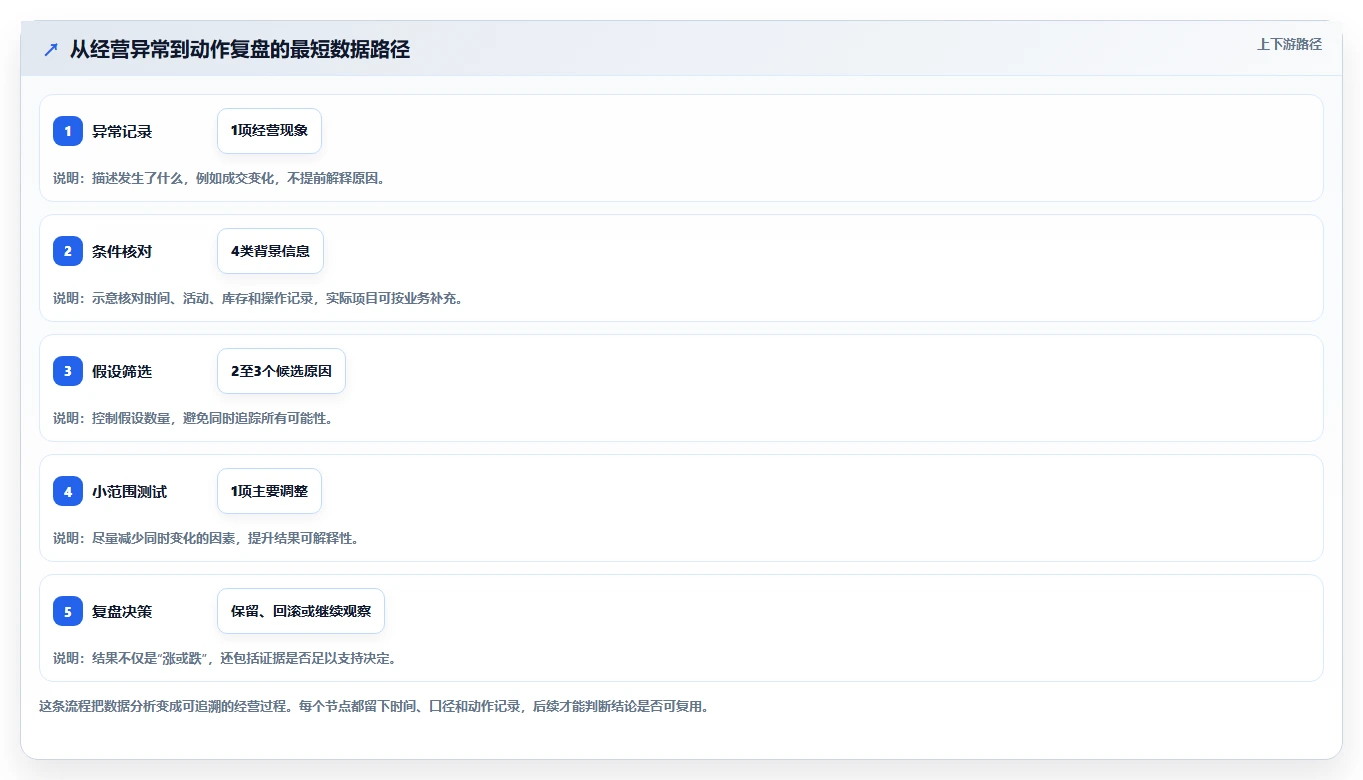
Task: Click the 复盘决策 step title
Action: click(122, 611)
